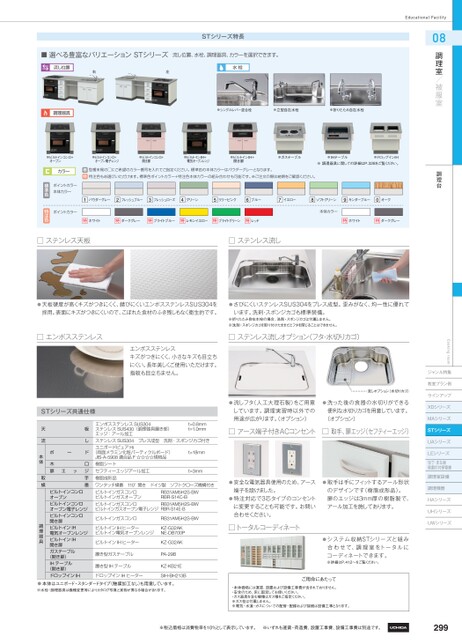Click the orange 調理器具 flame category icon

pyautogui.click(x=46, y=113)
